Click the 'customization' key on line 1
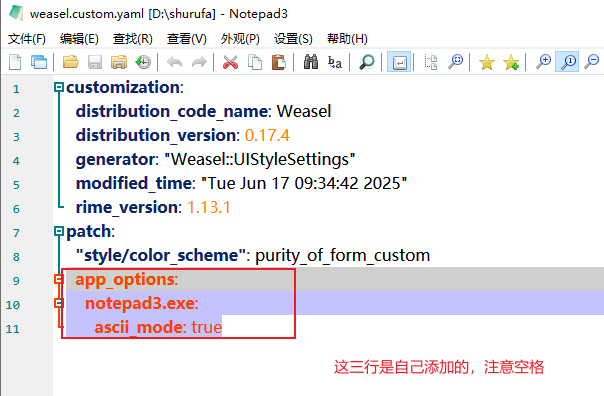 [x=123, y=87]
